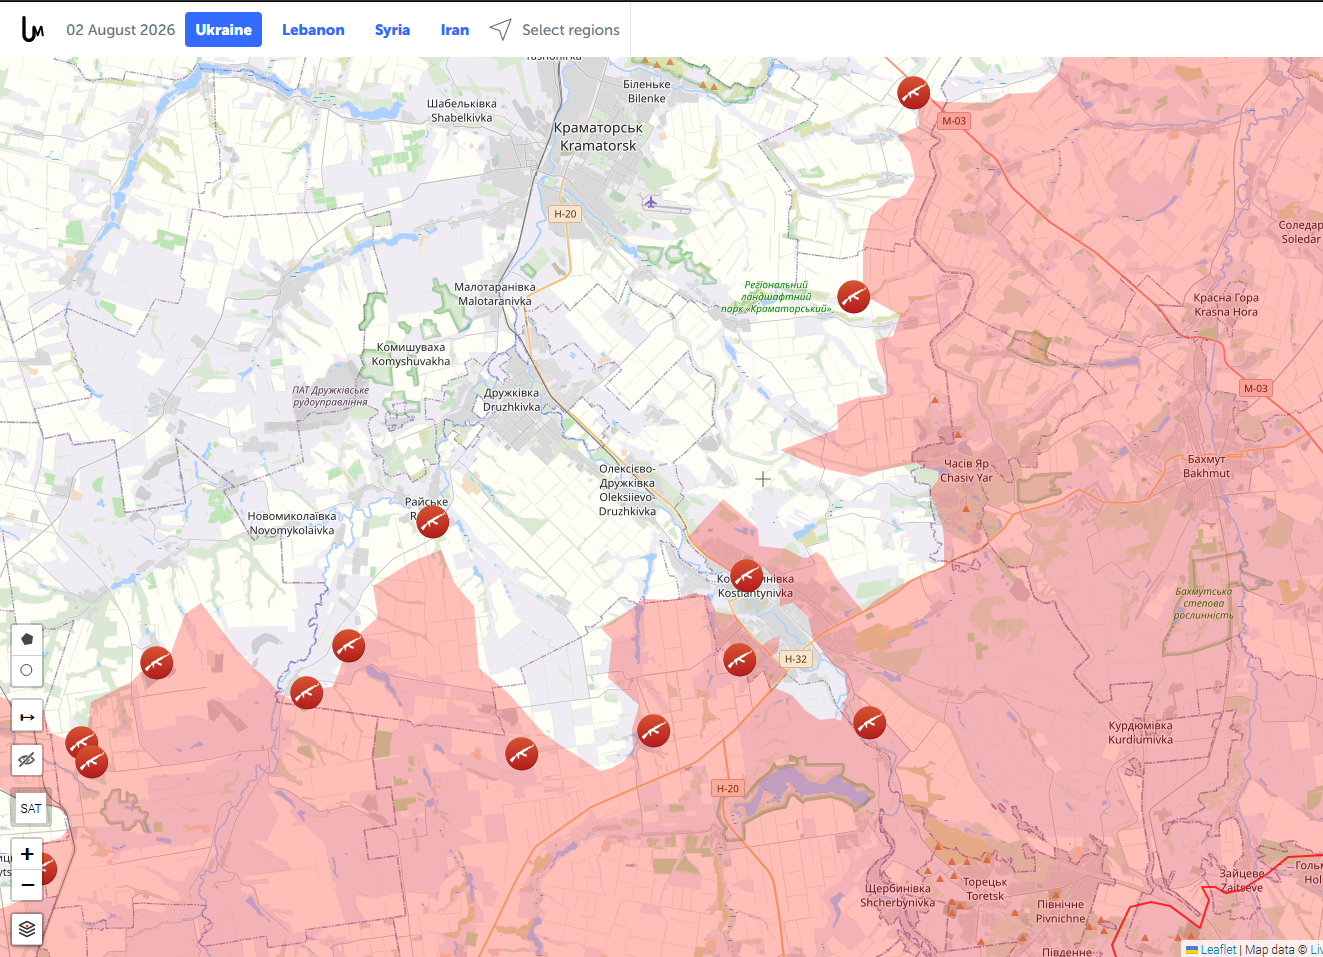This screenshot has width=1323, height=957.
Task: Click the Bakhmut city label
Action: [1207, 467]
